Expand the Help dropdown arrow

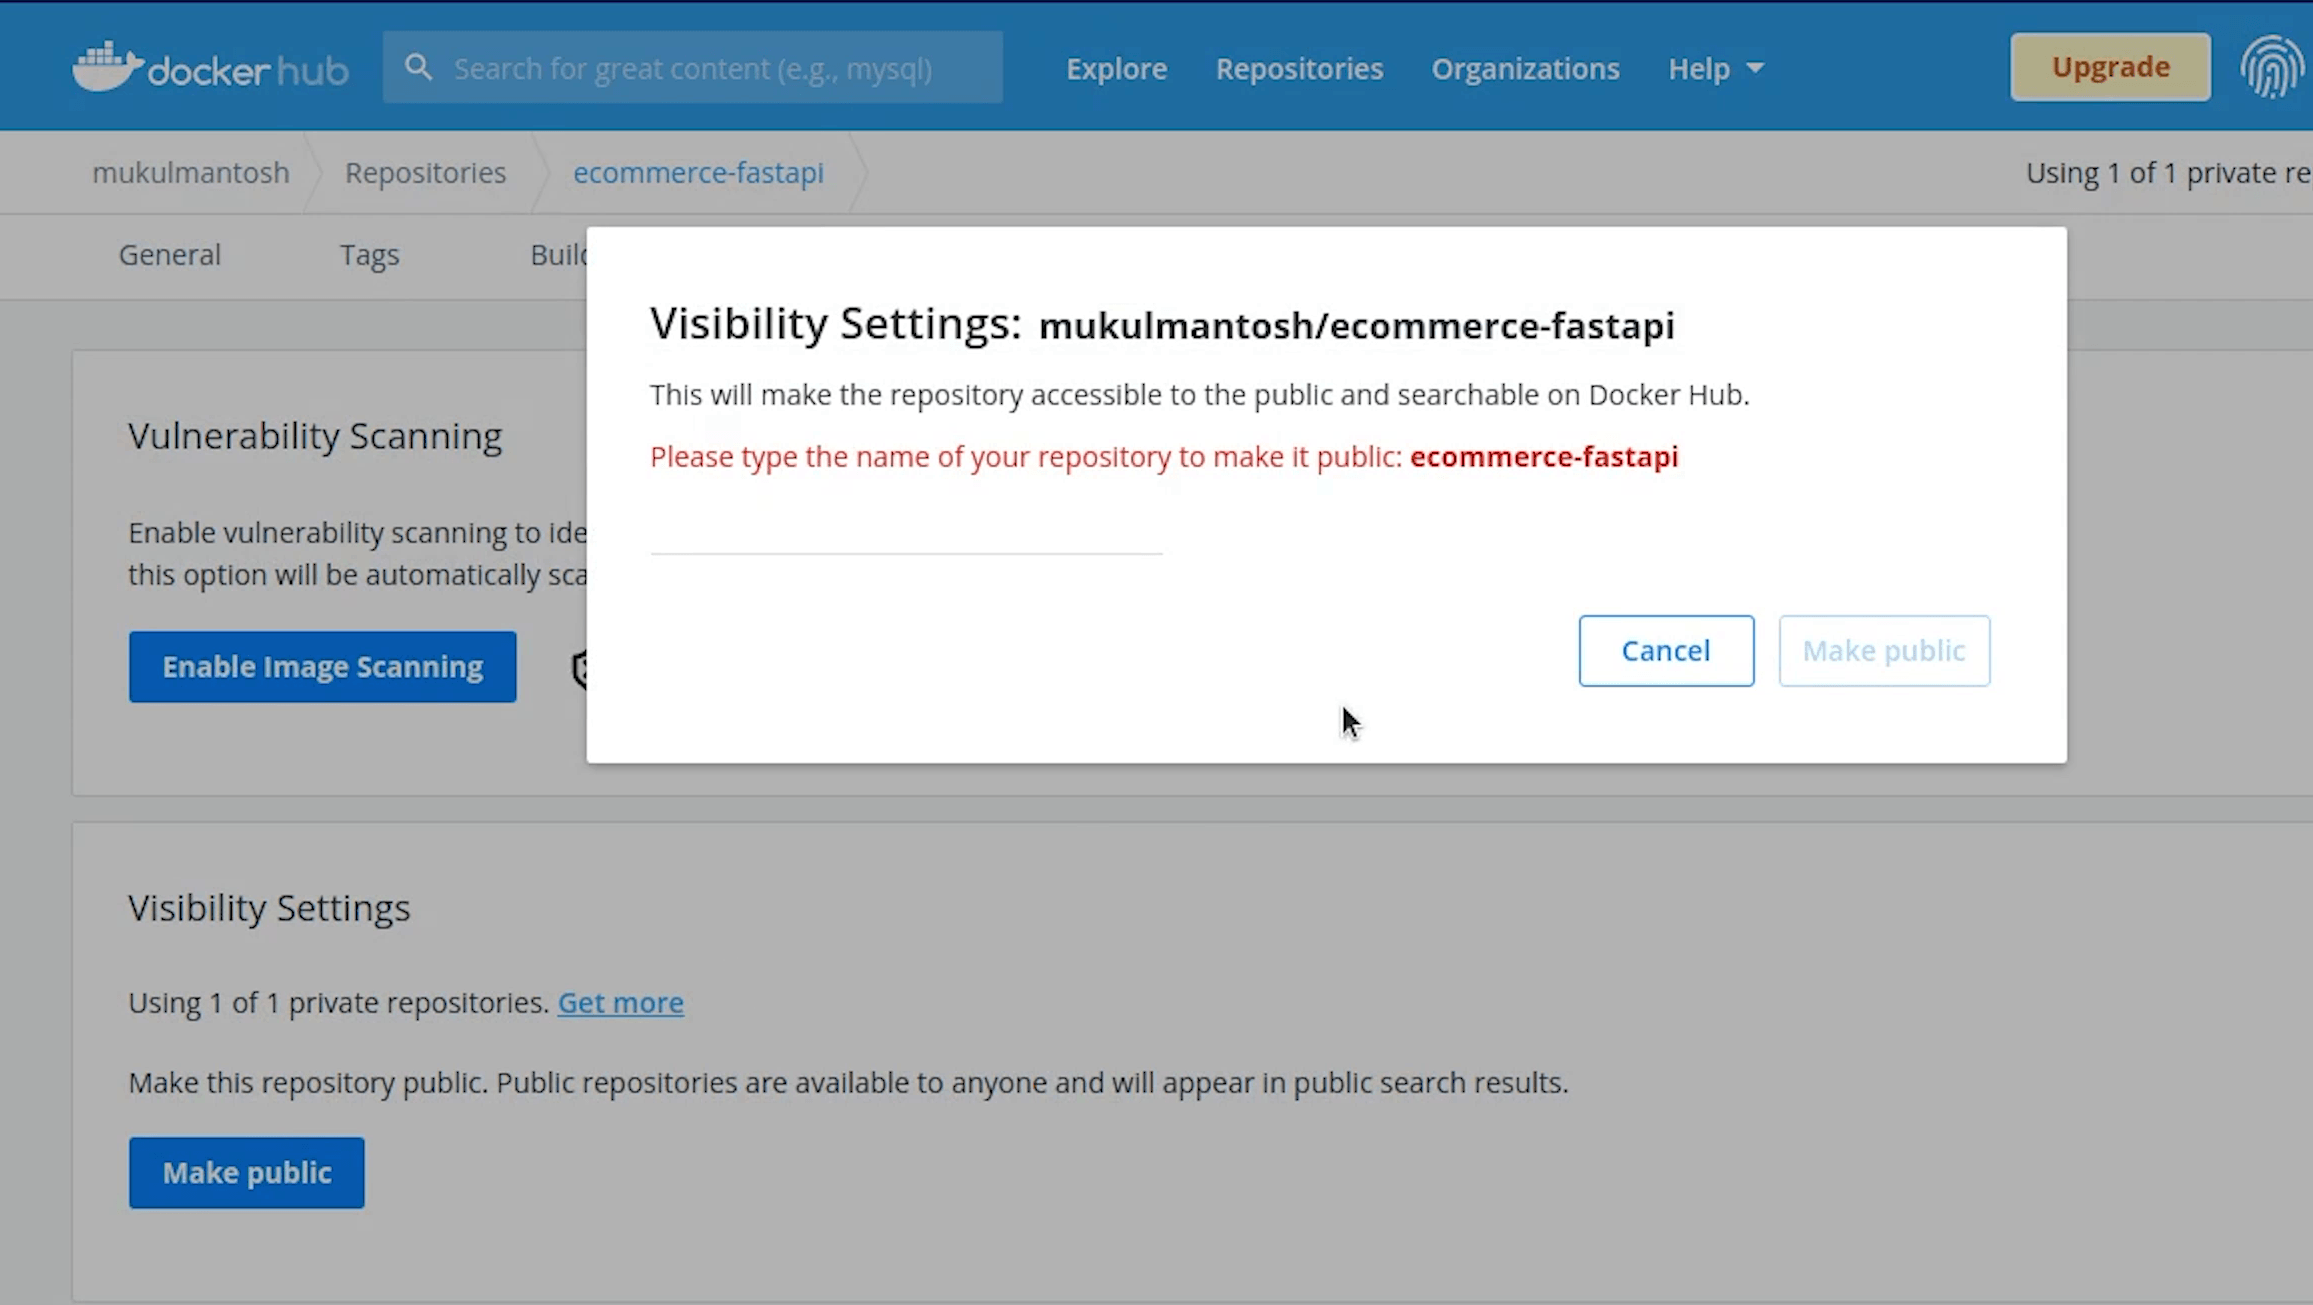click(1755, 68)
